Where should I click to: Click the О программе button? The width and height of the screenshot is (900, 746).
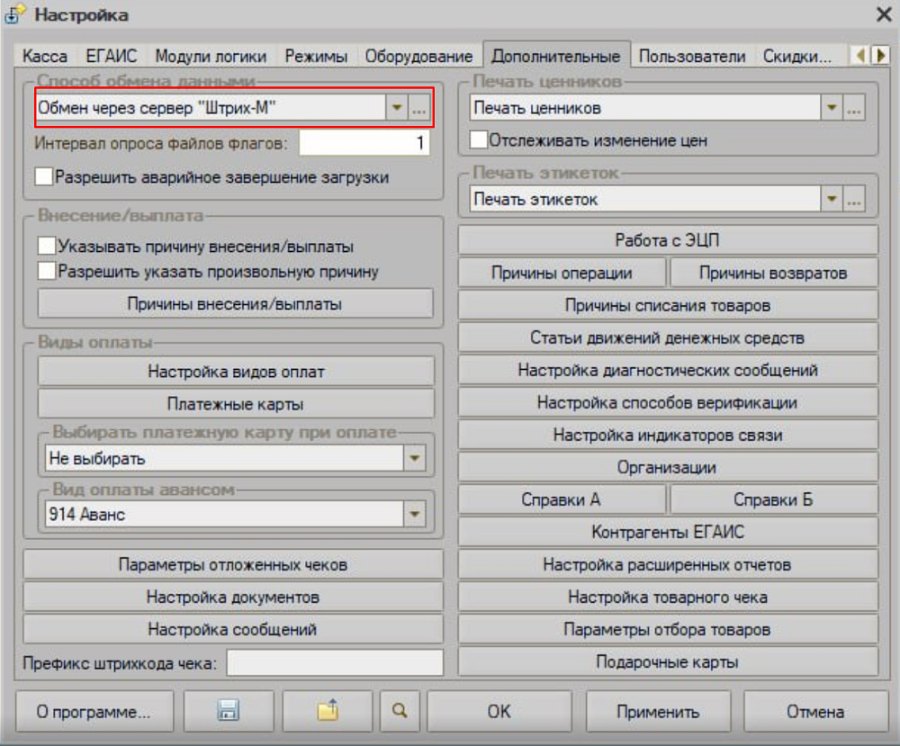[x=94, y=711]
